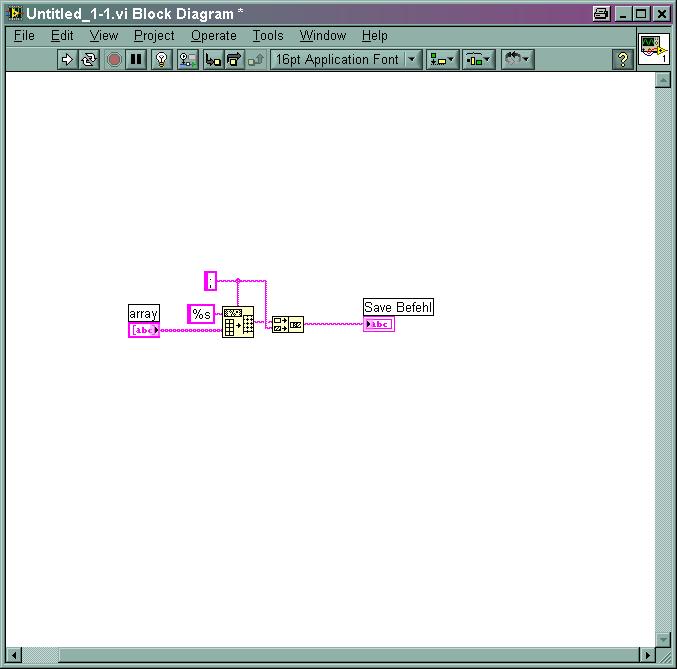Click the Step Into button

tap(213, 60)
